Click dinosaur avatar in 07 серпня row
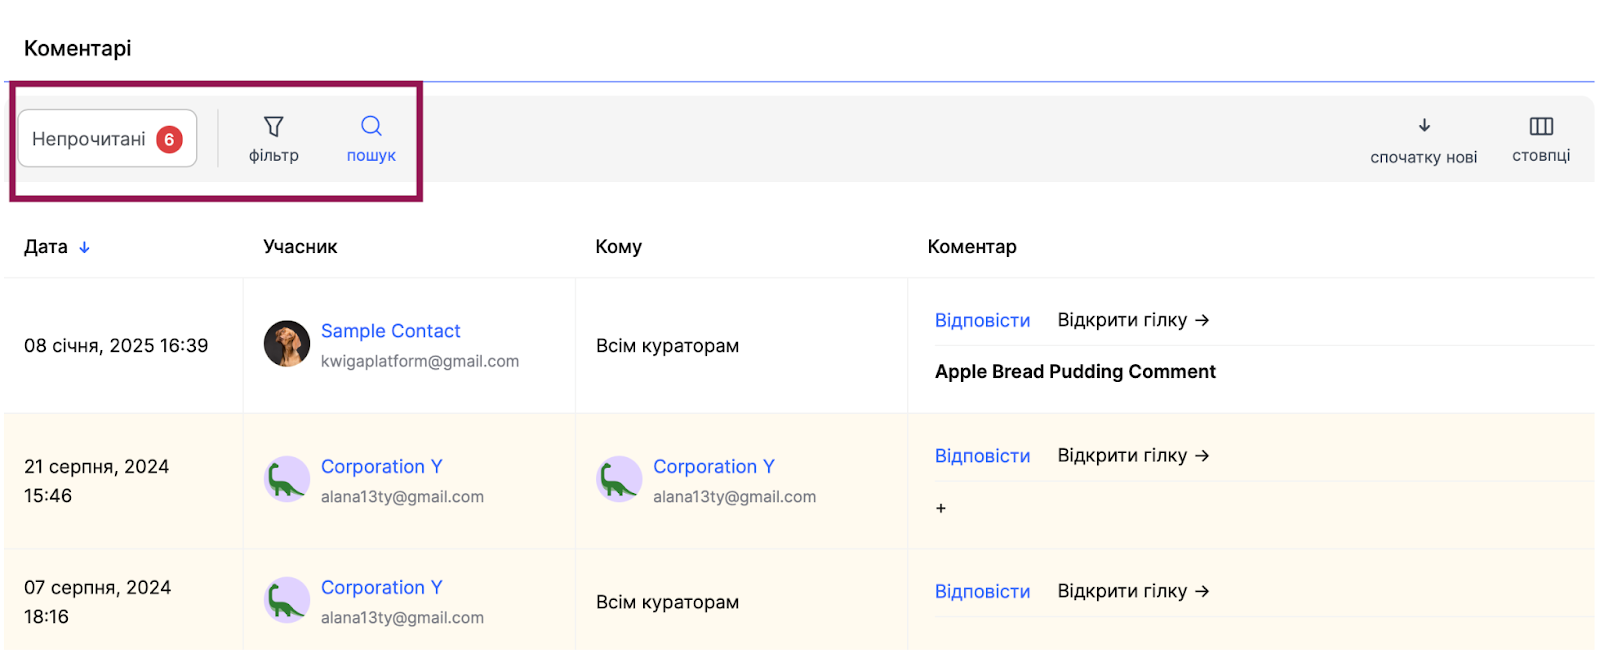Image resolution: width=1600 pixels, height=650 pixels. click(x=287, y=601)
